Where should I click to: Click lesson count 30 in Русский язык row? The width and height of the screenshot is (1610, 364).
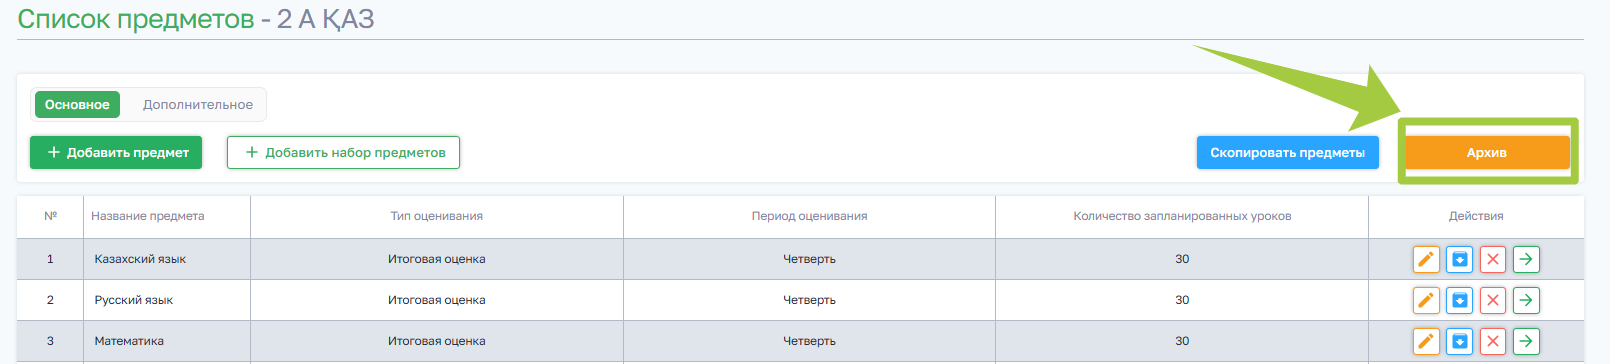pos(1182,300)
